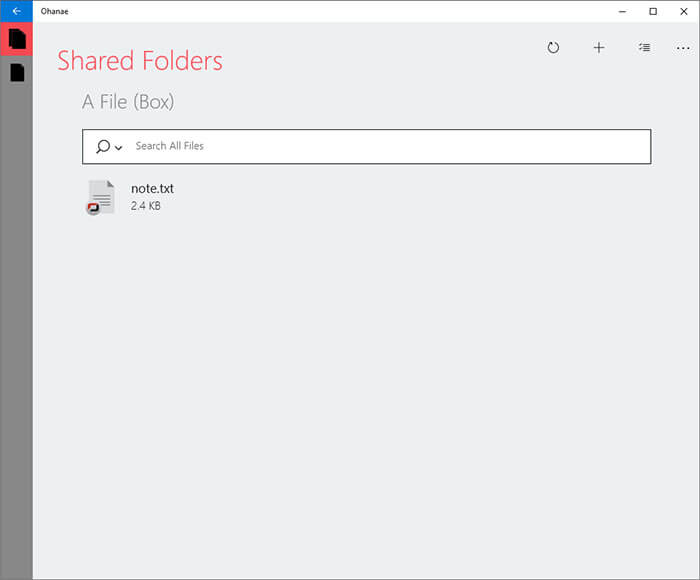The image size is (700, 580).
Task: Go back using the blue arrow button
Action: point(16,11)
